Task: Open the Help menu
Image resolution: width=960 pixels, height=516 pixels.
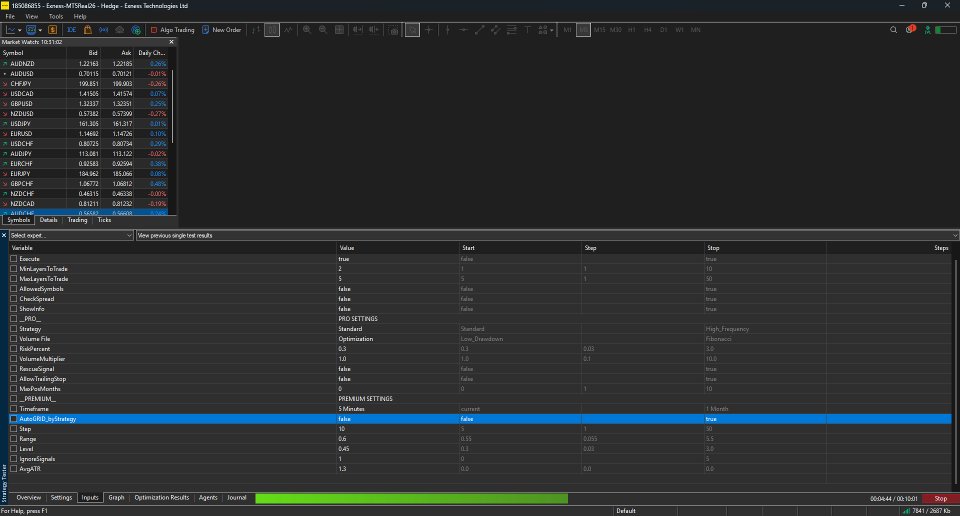Action: [x=80, y=17]
